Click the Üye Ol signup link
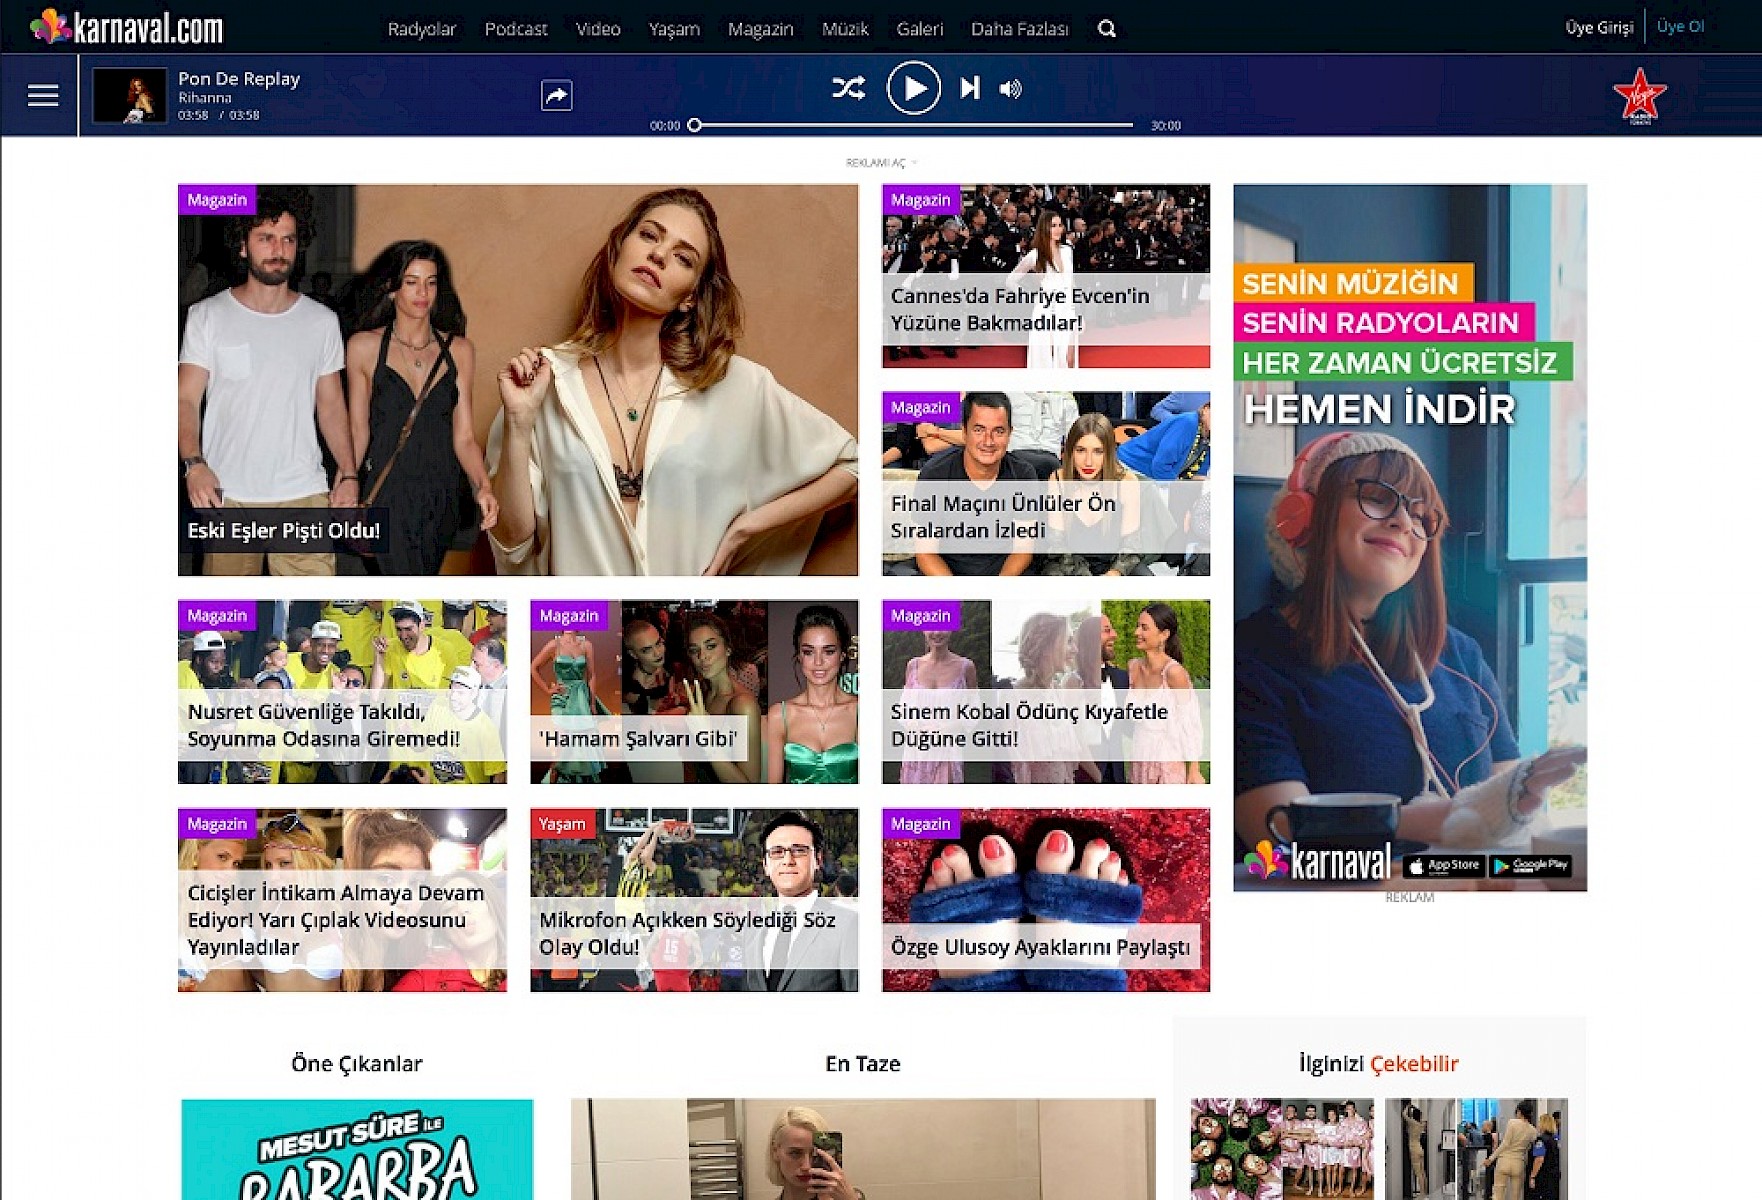The height and width of the screenshot is (1200, 1762). [x=1680, y=27]
